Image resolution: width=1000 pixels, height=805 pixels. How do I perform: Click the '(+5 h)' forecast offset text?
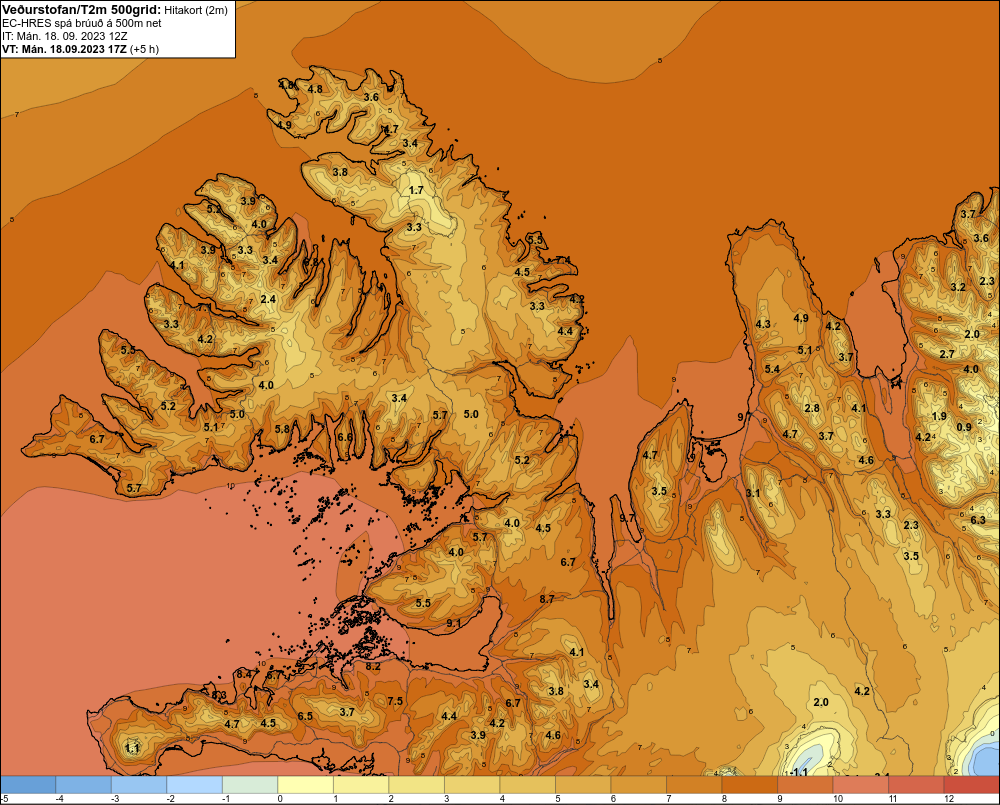(x=145, y=49)
